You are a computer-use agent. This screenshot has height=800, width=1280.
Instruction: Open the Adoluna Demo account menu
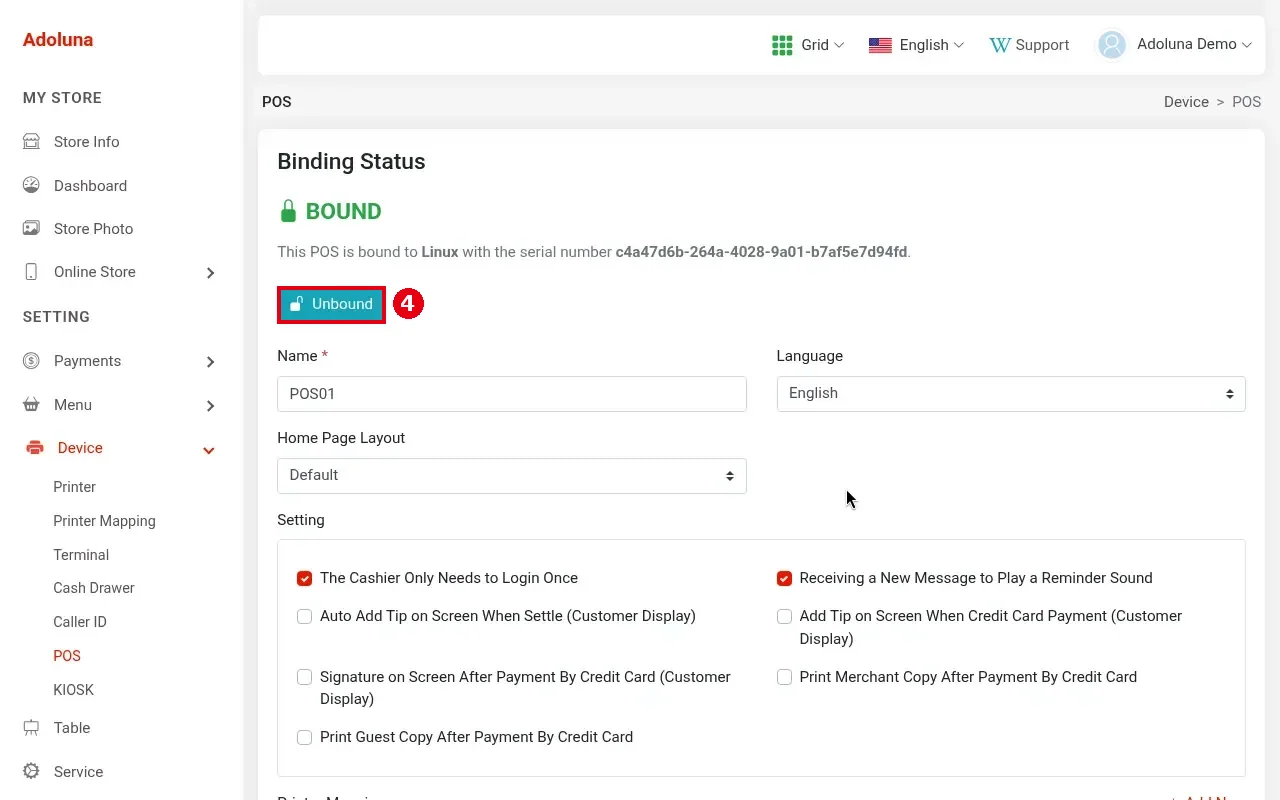click(x=1175, y=45)
